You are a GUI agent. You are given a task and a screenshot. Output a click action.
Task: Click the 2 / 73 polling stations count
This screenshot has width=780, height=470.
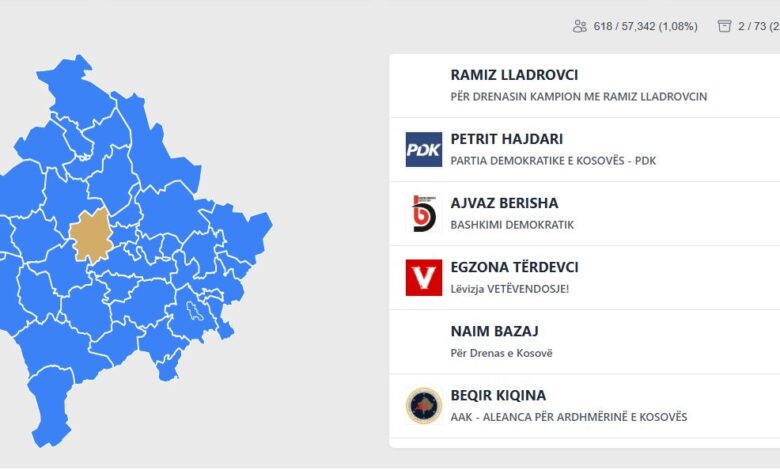758,26
